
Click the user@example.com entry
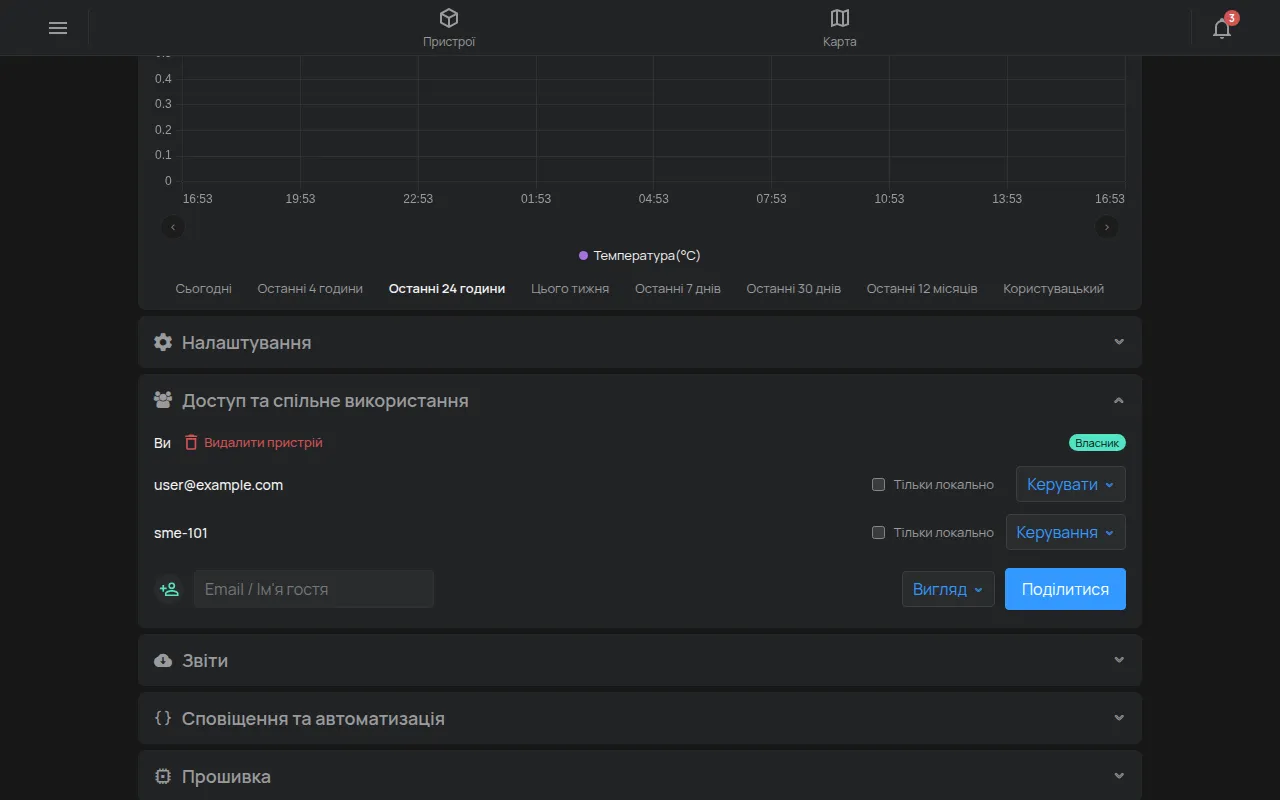click(x=218, y=485)
